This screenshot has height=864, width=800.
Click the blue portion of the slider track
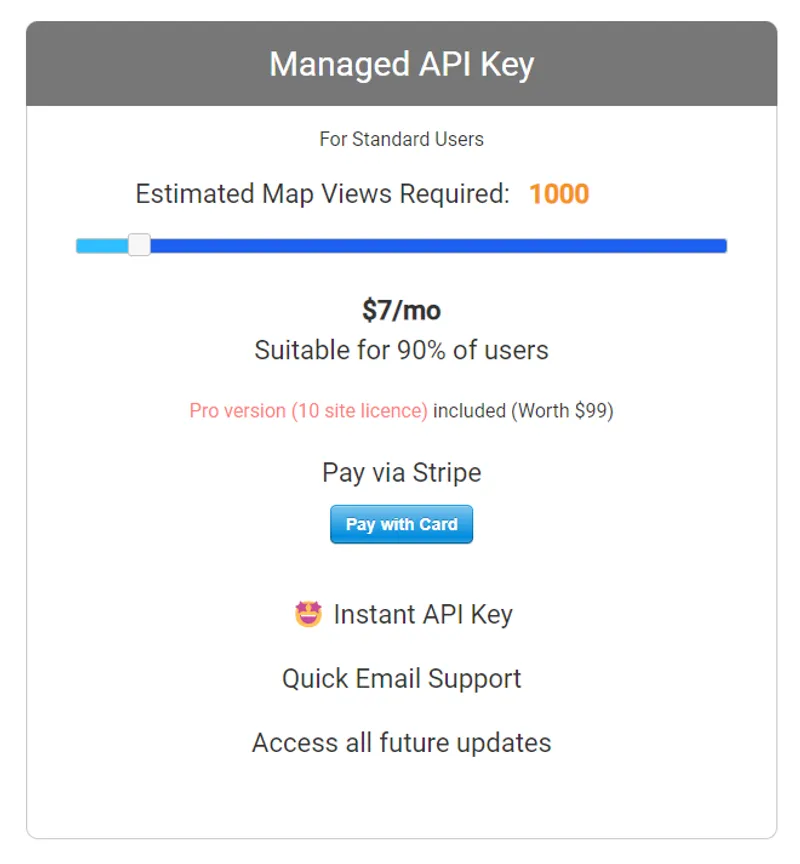click(430, 243)
